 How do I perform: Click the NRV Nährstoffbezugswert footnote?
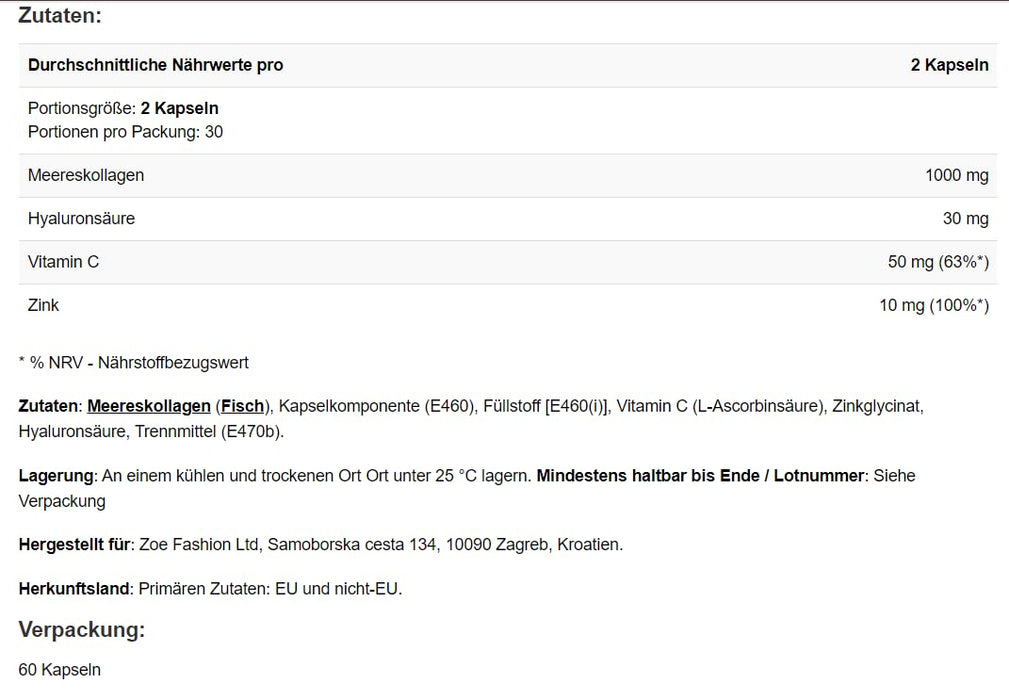[x=134, y=363]
